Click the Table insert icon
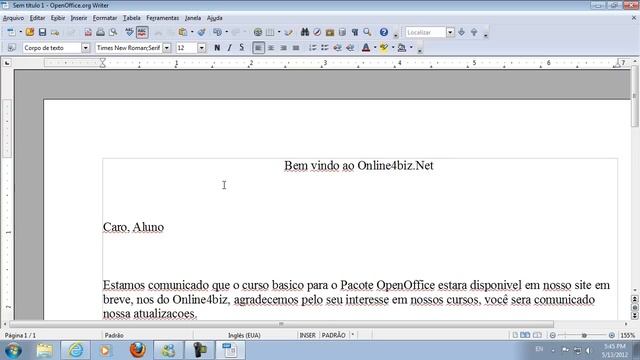640x360 pixels. pos(270,32)
